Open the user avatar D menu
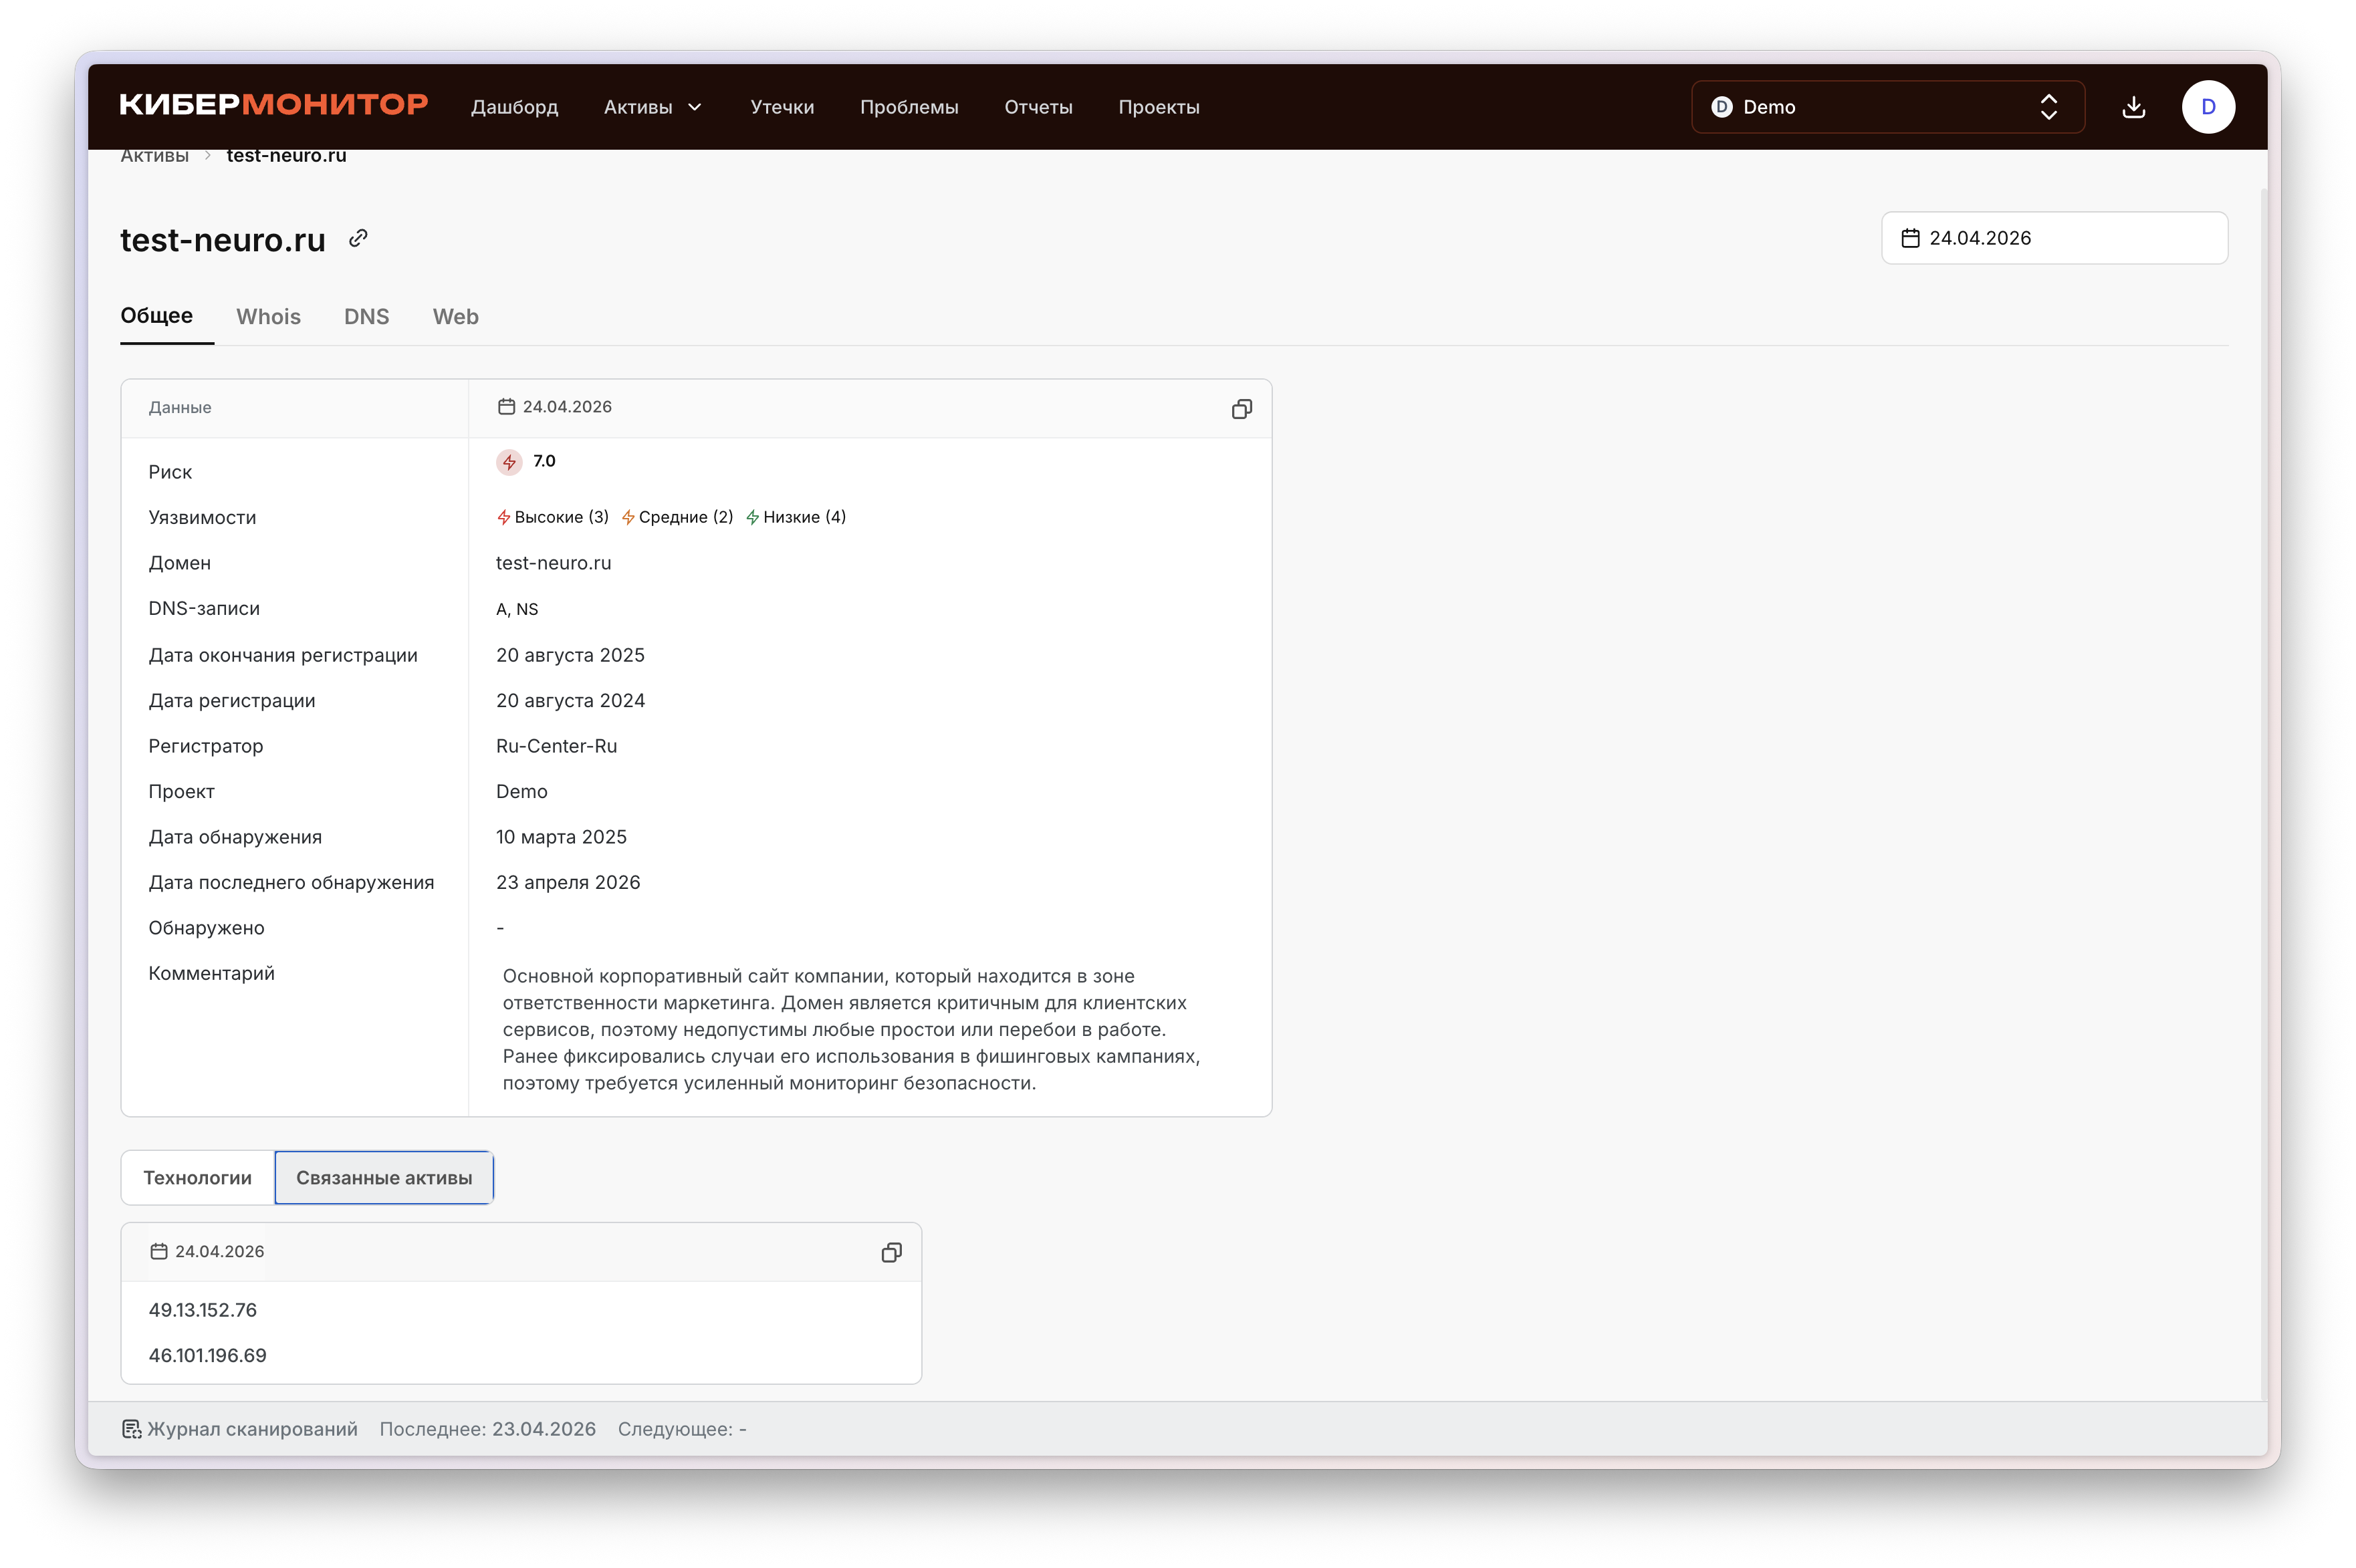The width and height of the screenshot is (2356, 1568). click(2207, 107)
